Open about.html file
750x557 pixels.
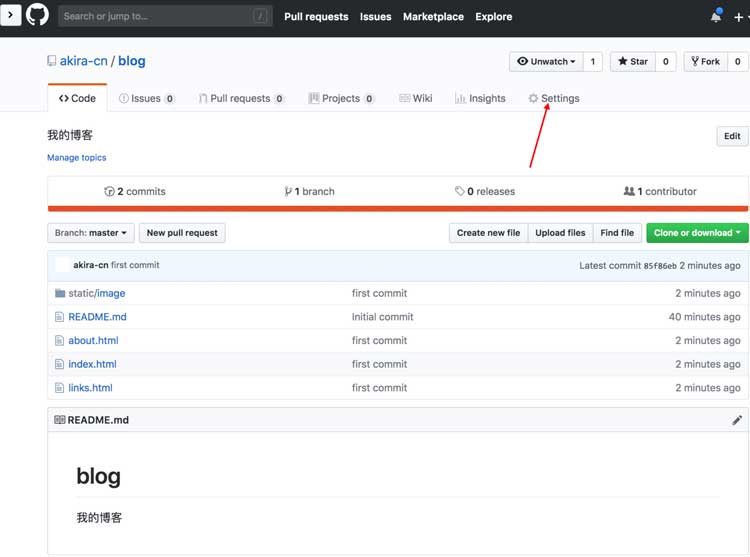click(93, 340)
